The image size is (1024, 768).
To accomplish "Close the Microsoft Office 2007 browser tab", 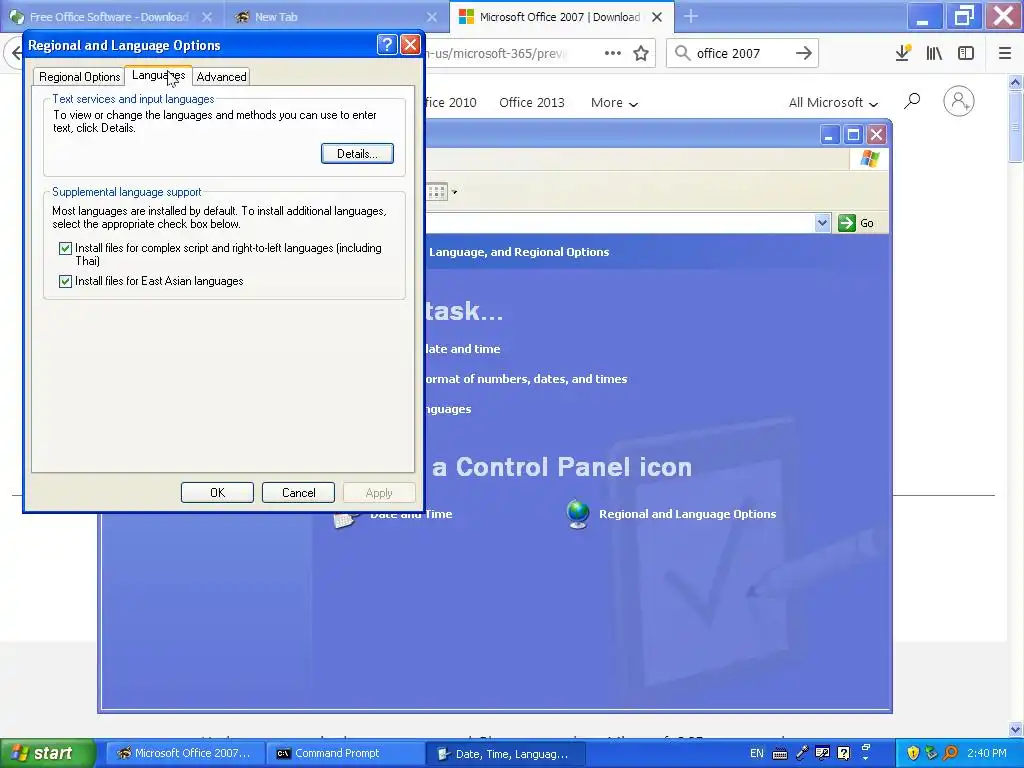I will (657, 17).
